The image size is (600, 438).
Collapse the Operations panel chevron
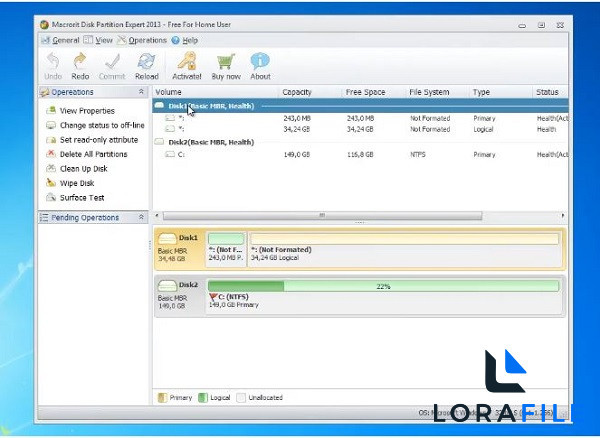click(x=141, y=92)
